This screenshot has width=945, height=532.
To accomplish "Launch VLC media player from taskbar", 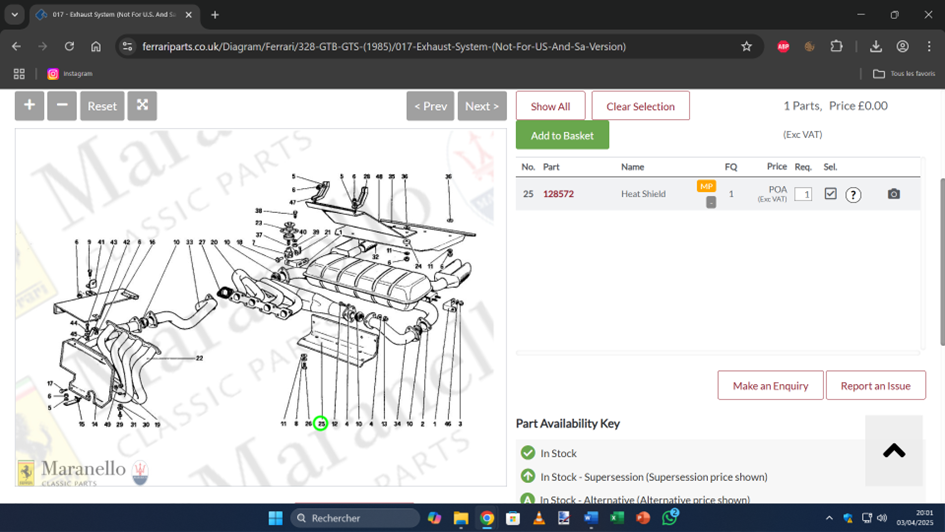I will pos(539,518).
